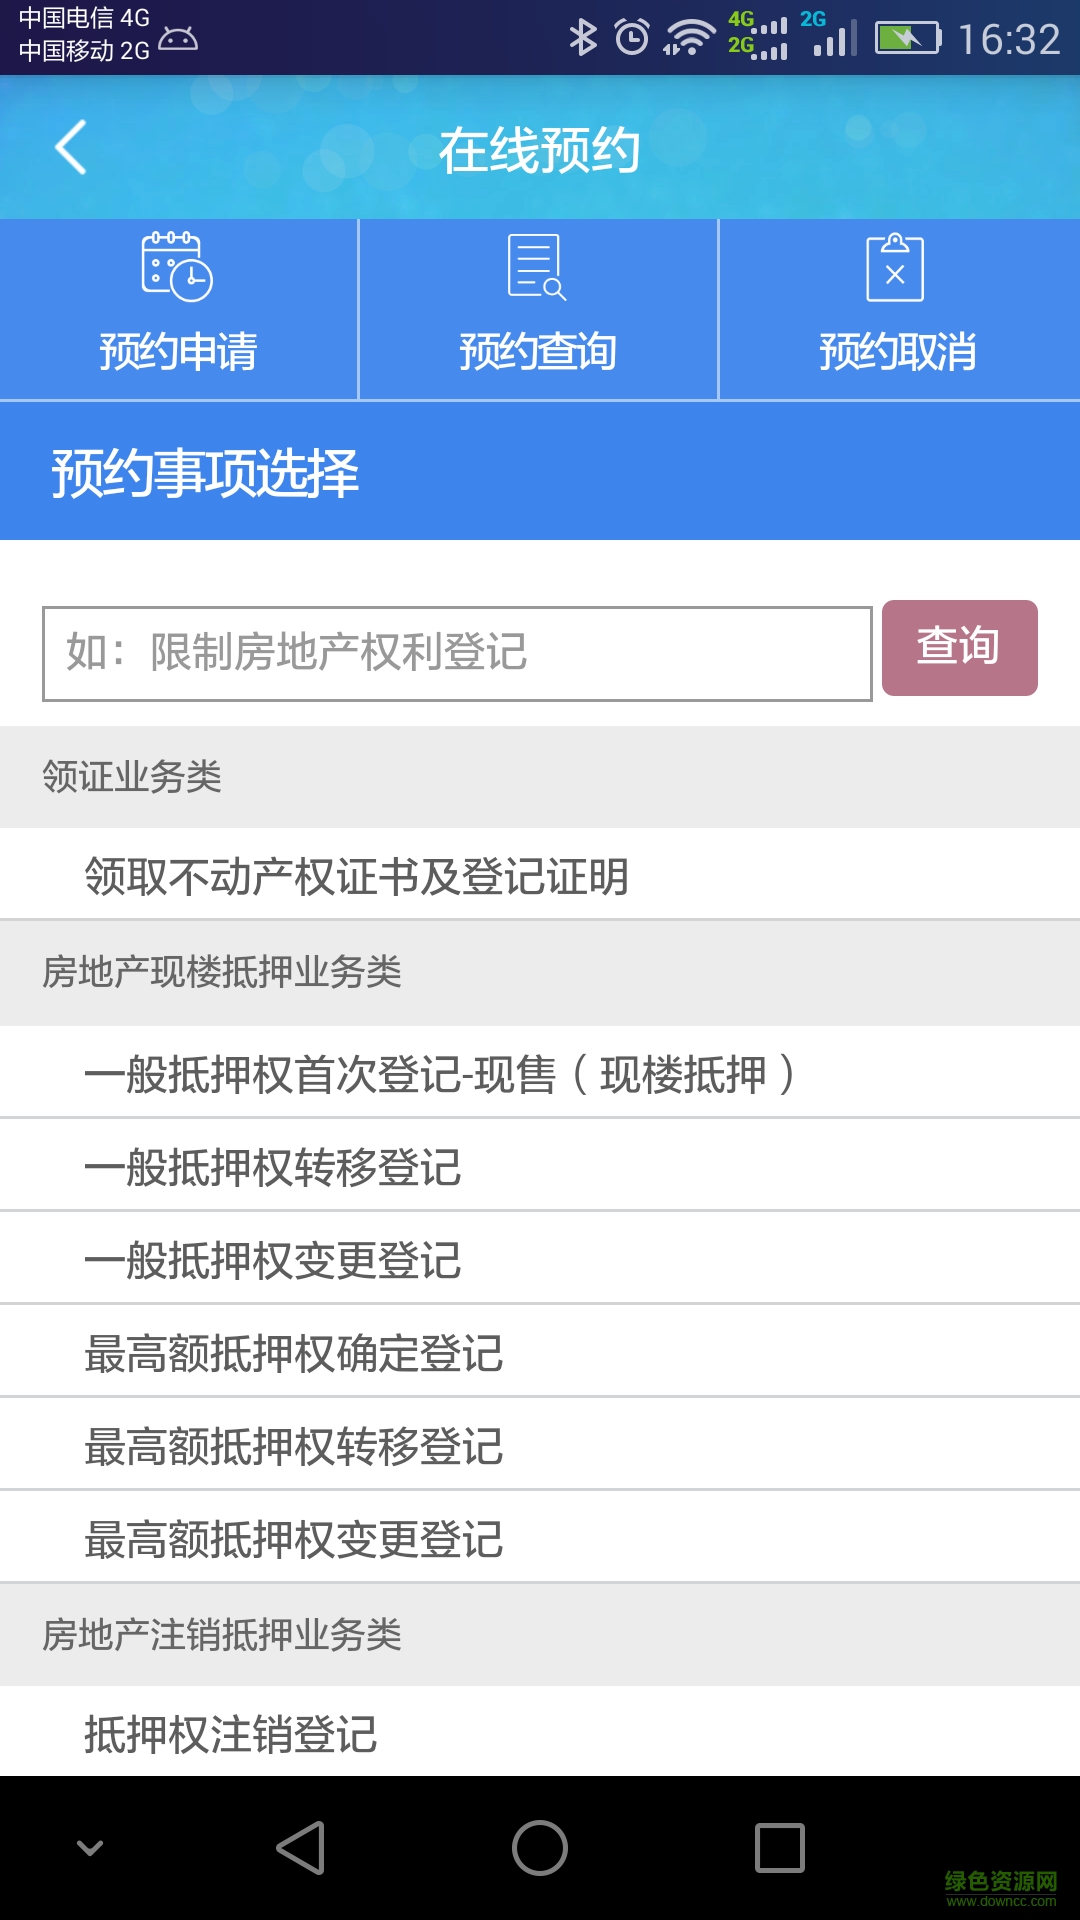Open the 预约申请 calendar icon
This screenshot has width=1080, height=1920.
[177, 267]
